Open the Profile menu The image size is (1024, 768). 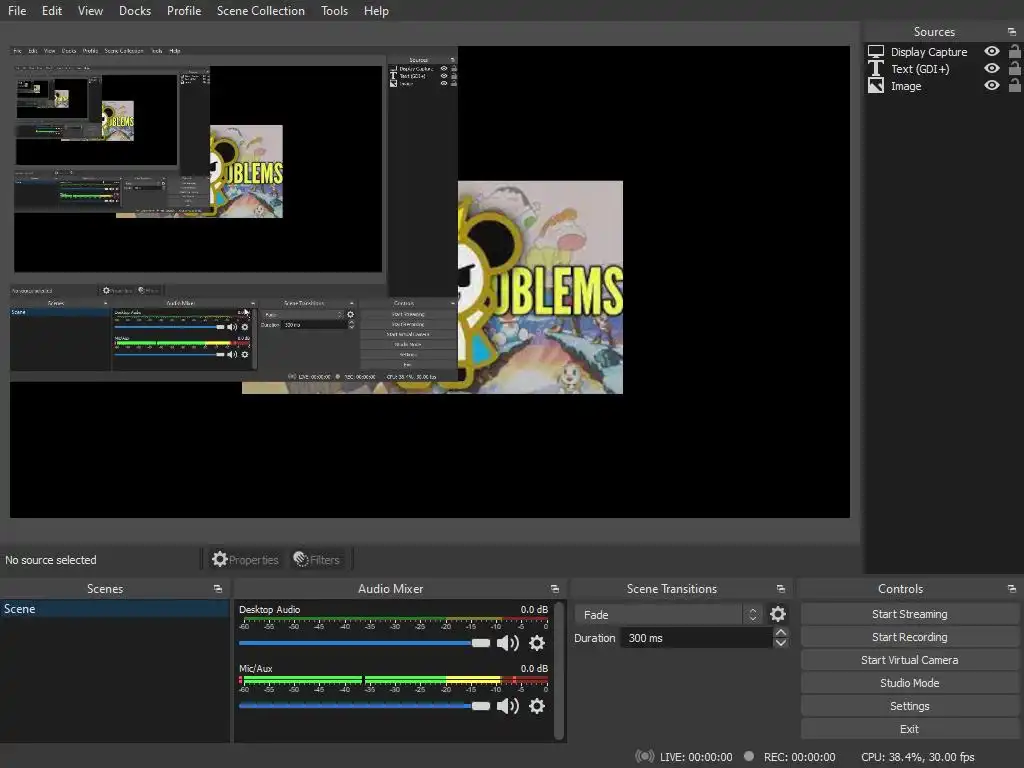tap(184, 10)
